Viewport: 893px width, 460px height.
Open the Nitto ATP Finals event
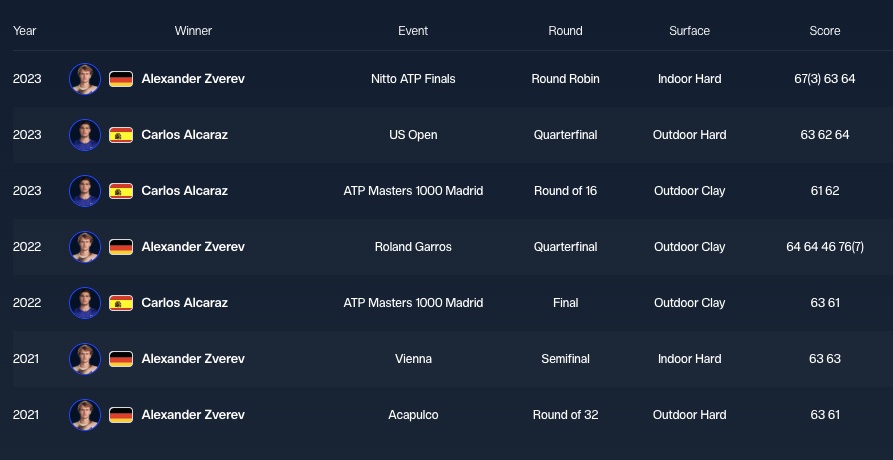[413, 79]
